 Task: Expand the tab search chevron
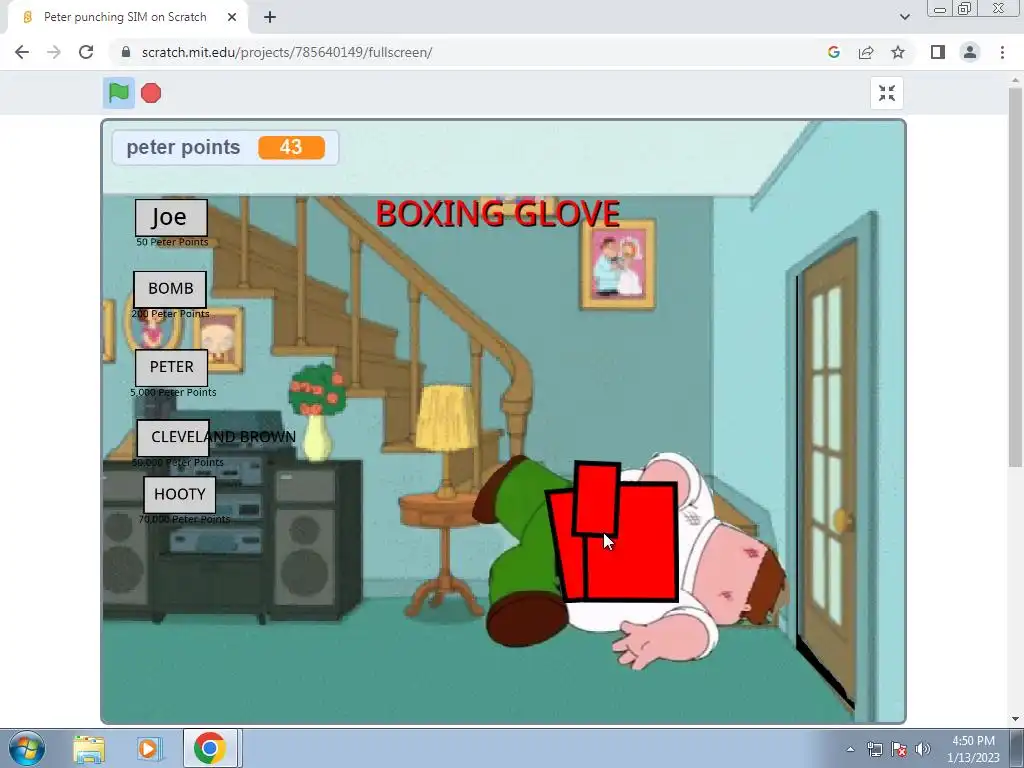[904, 17]
